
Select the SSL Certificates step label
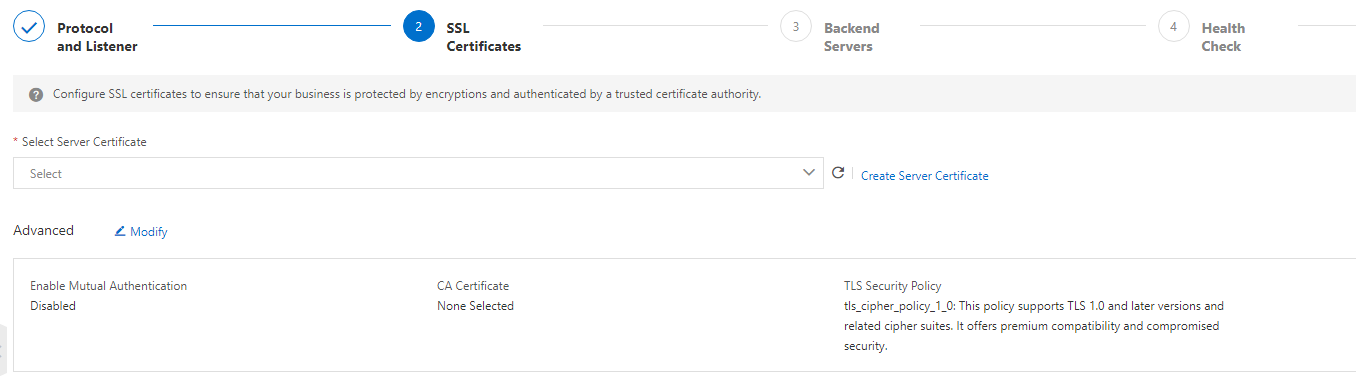tap(484, 37)
